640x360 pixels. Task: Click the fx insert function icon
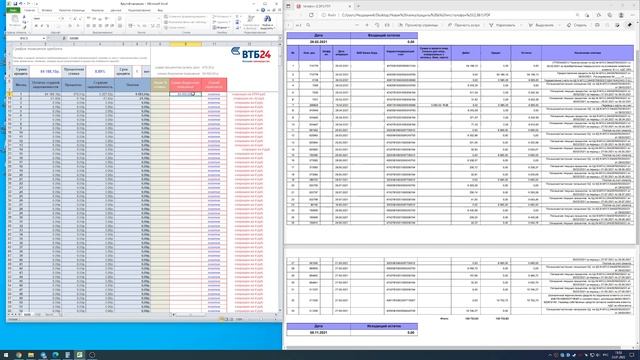pyautogui.click(x=64, y=38)
